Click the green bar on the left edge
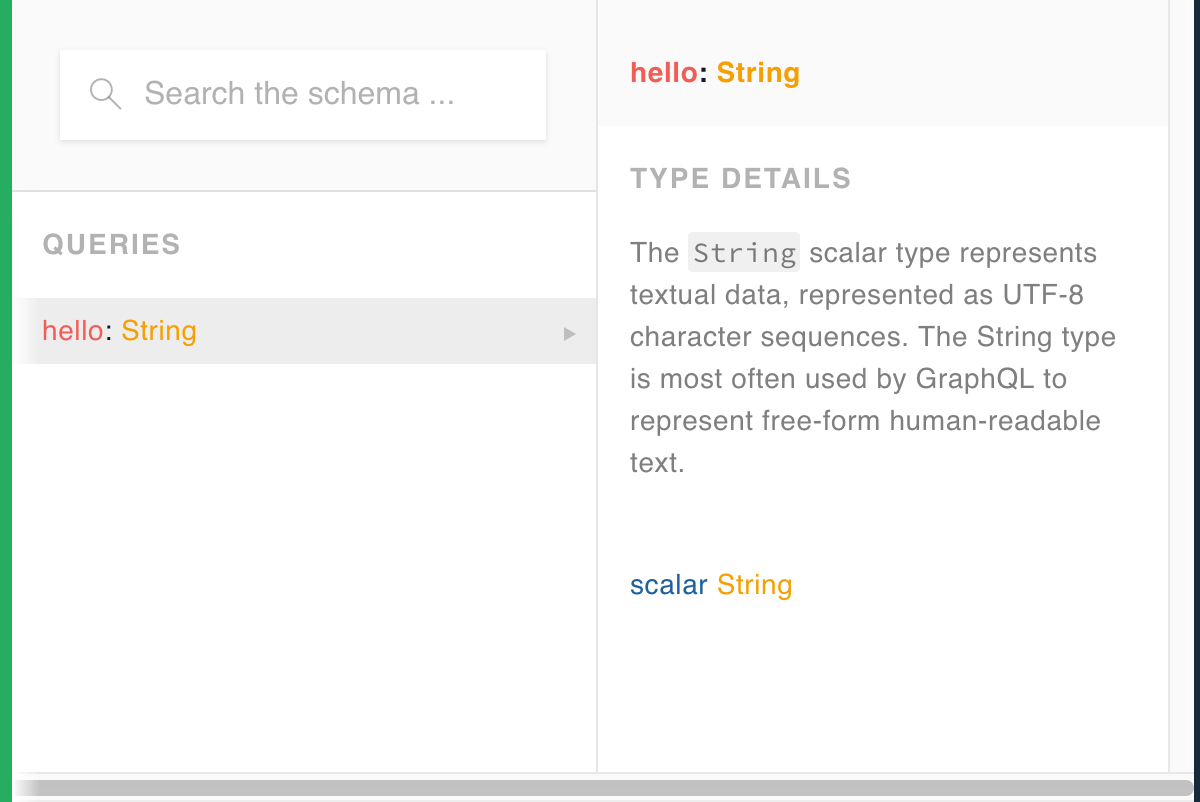Image resolution: width=1200 pixels, height=802 pixels. [5, 400]
